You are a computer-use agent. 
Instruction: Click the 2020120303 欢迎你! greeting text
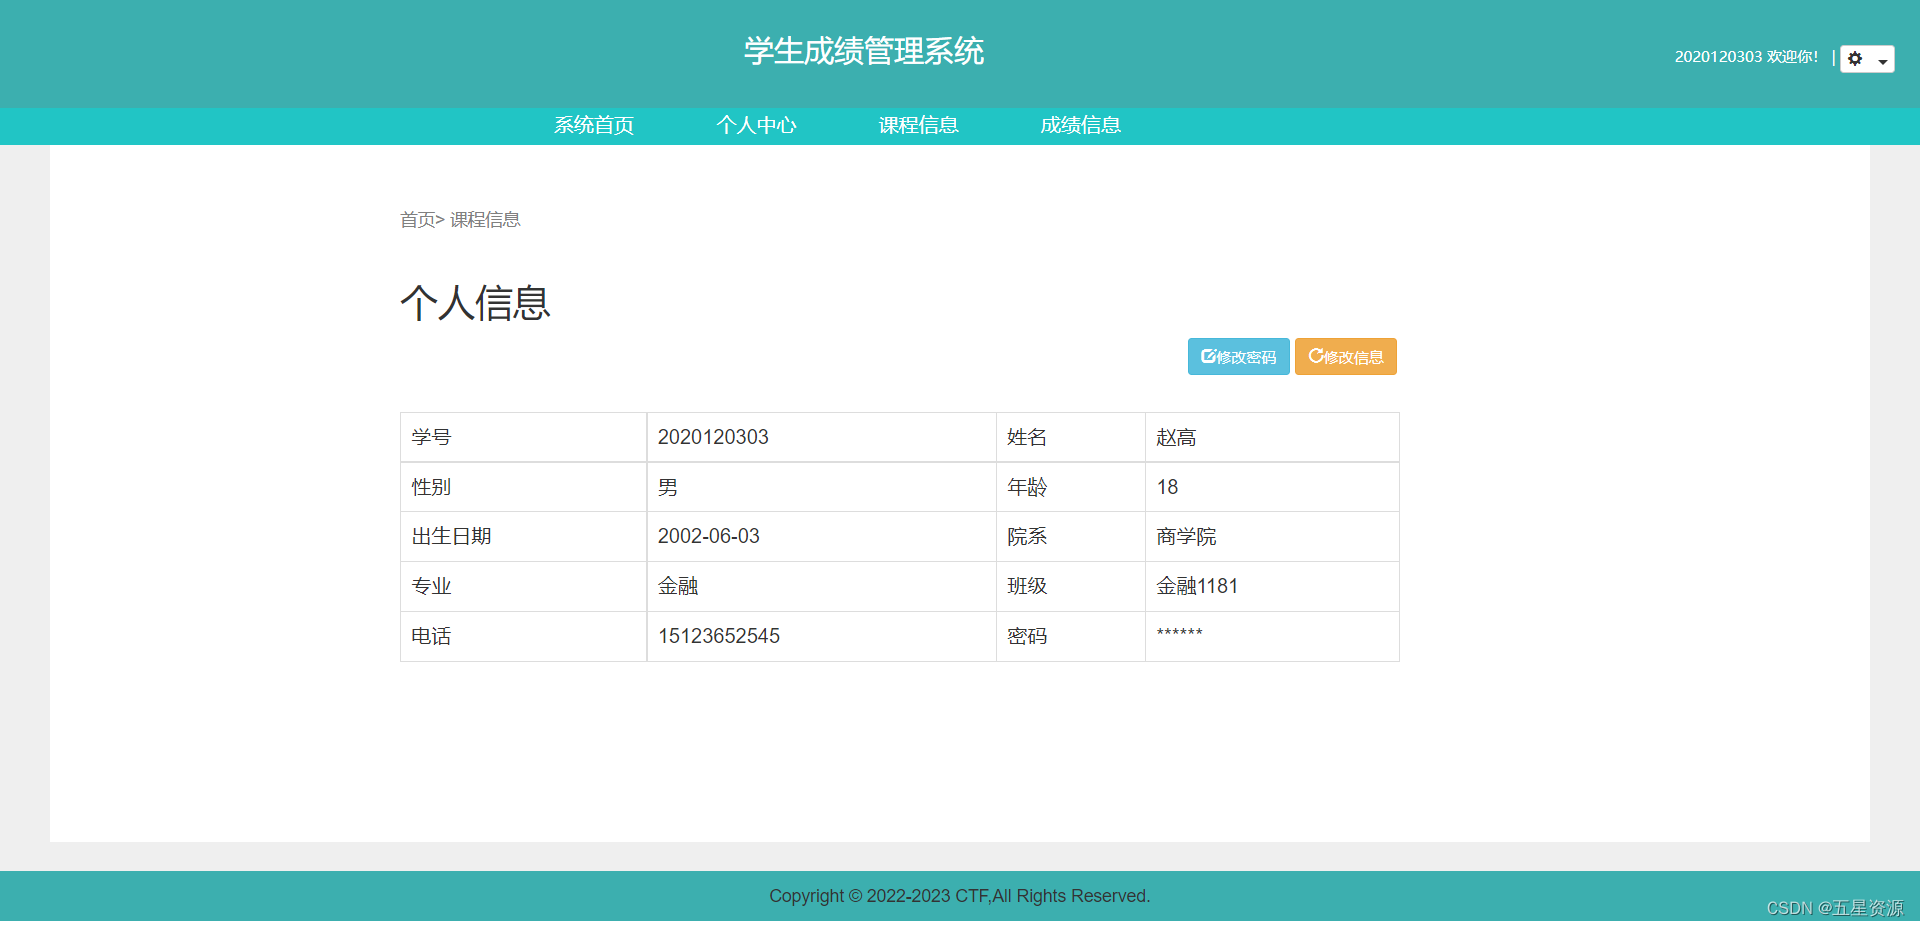coord(1746,57)
